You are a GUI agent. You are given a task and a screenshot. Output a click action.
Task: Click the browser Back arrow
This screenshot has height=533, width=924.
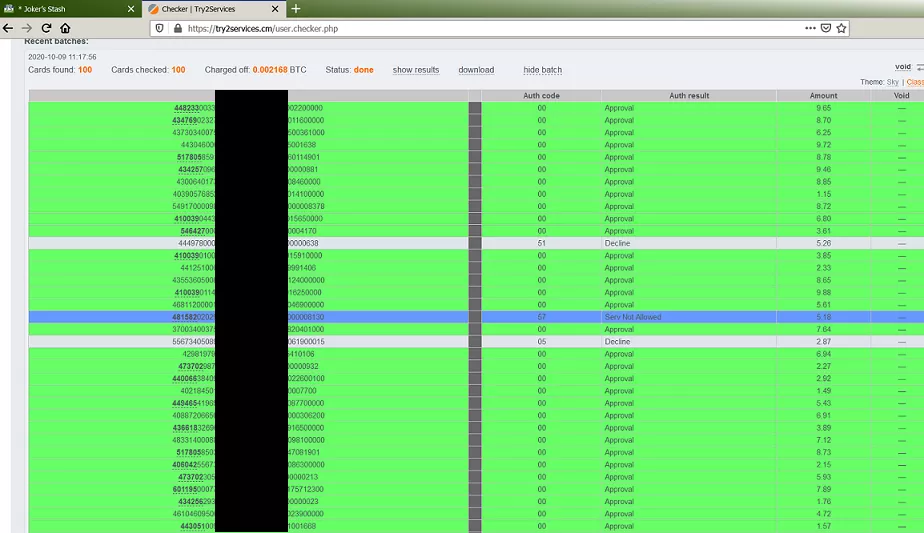tap(9, 28)
